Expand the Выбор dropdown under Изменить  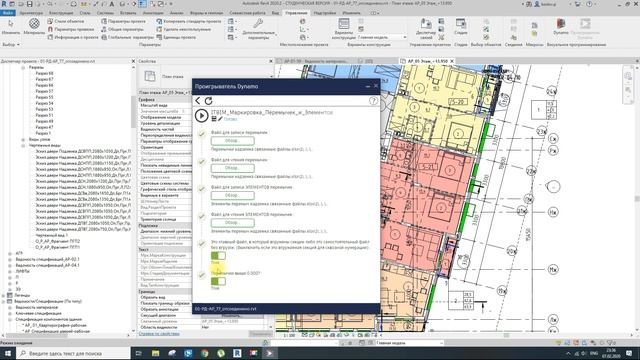[11, 44]
